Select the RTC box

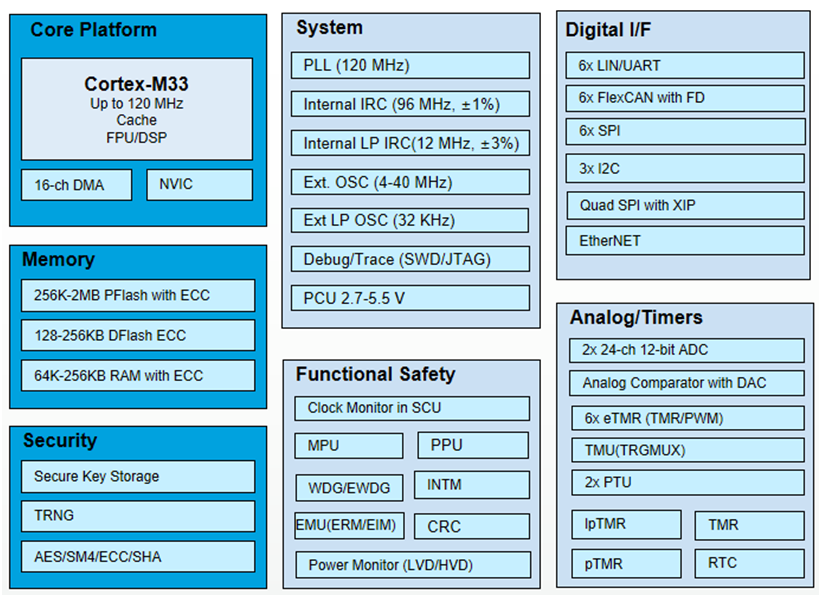749,563
